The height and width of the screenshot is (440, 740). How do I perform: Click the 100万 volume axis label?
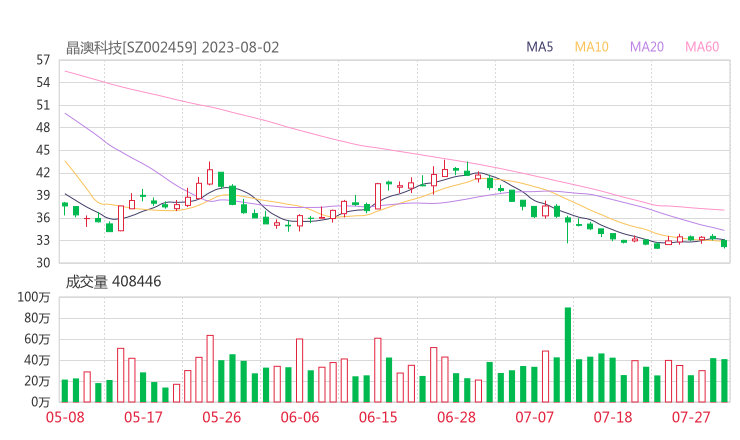(34, 297)
